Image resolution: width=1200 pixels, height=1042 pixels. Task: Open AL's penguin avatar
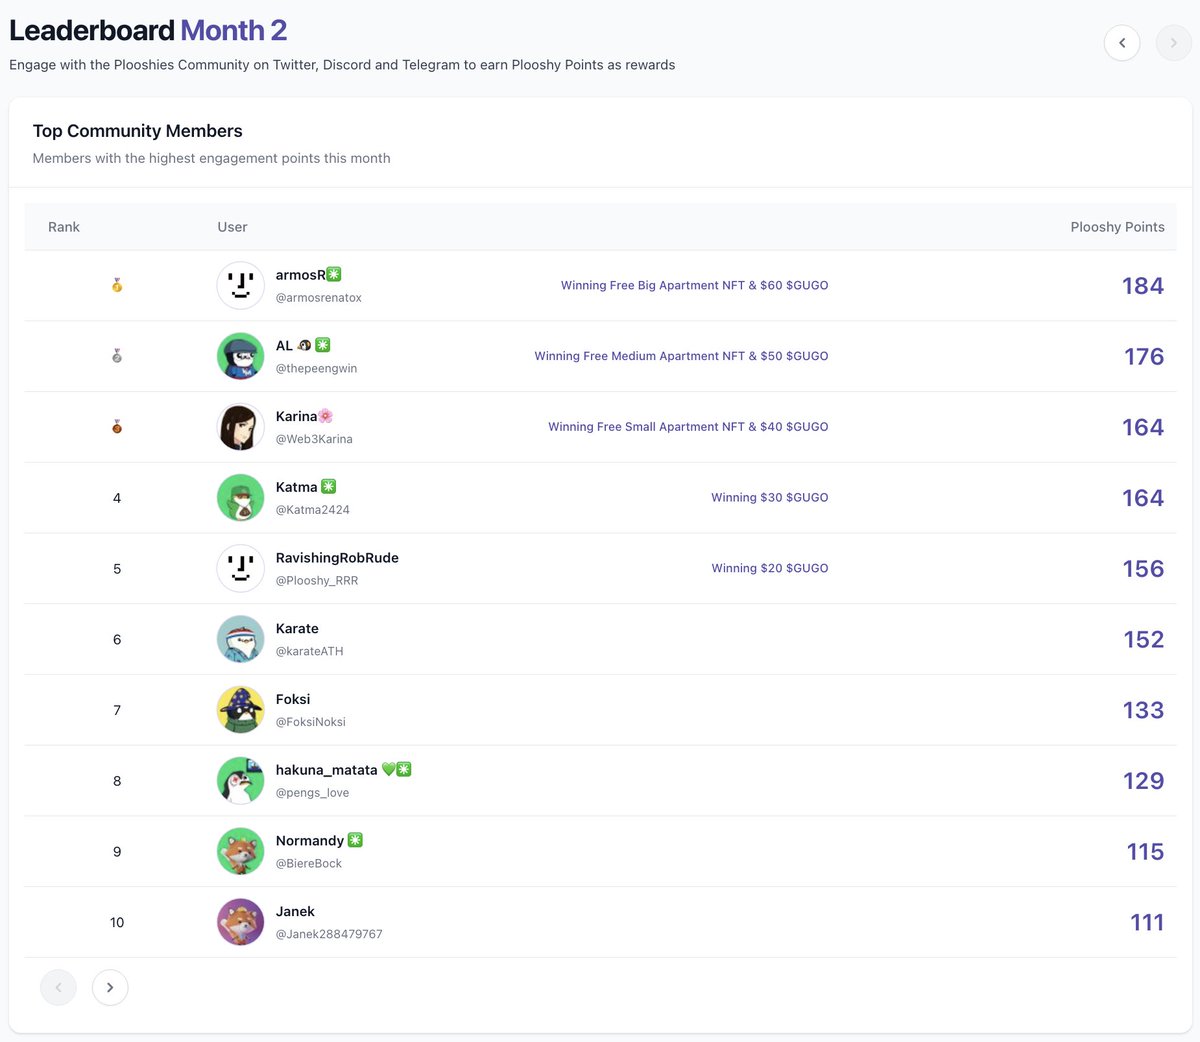pos(241,356)
